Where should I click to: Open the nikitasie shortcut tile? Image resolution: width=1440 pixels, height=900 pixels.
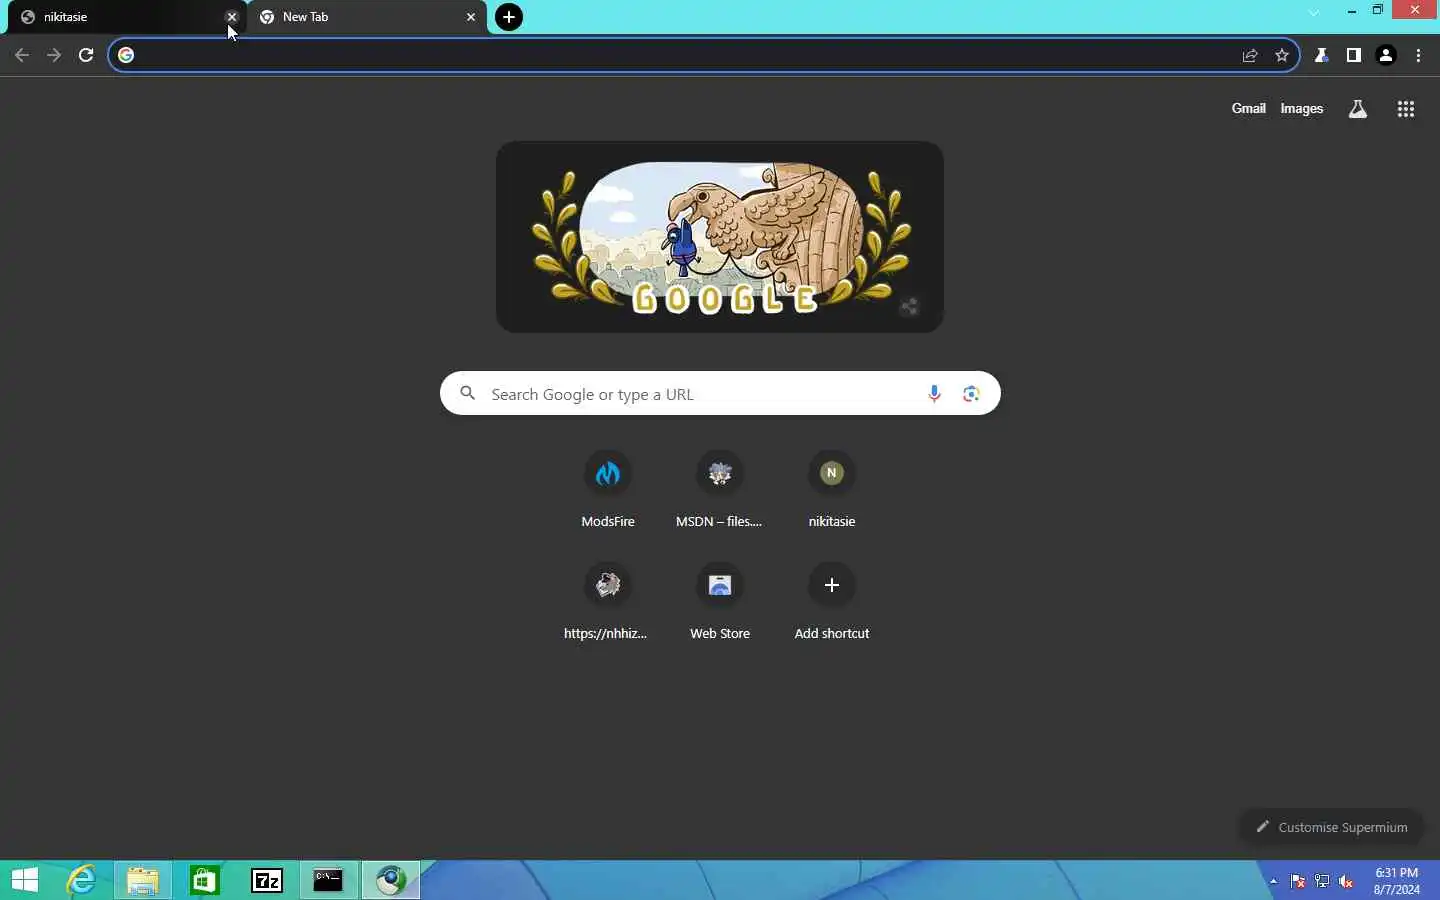pos(832,490)
